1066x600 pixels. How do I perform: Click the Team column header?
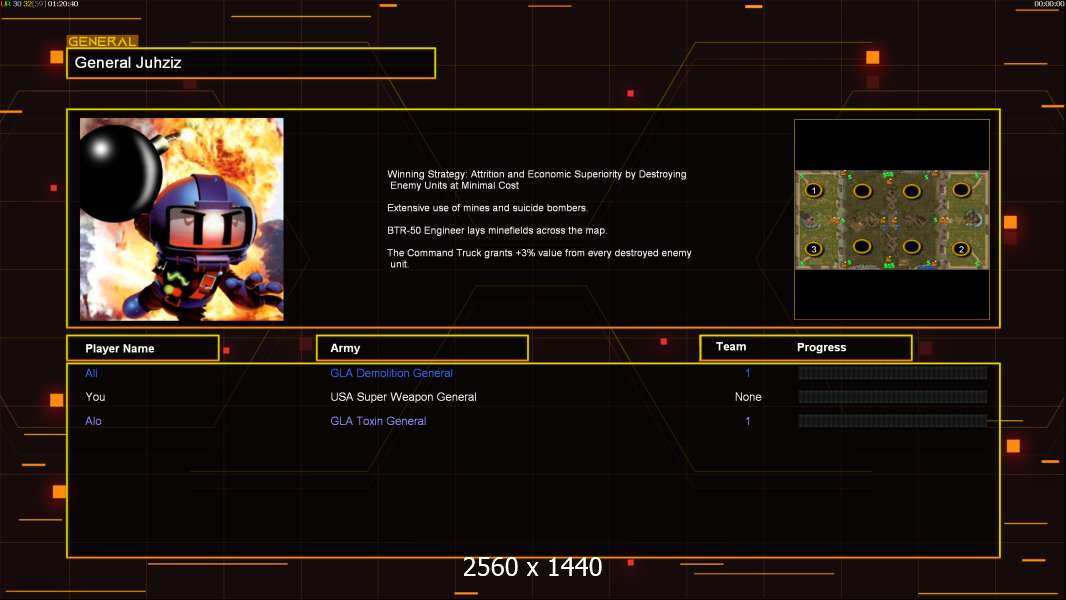[731, 347]
